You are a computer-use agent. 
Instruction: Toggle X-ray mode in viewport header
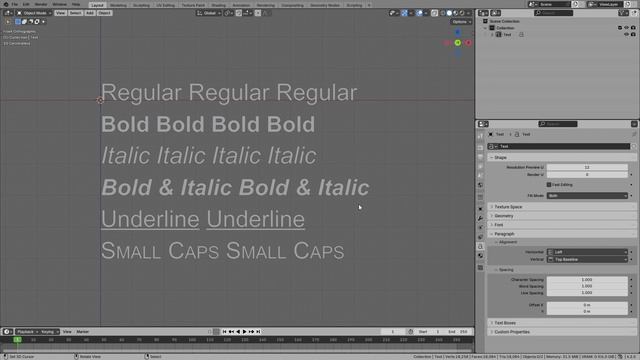pyautogui.click(x=434, y=13)
